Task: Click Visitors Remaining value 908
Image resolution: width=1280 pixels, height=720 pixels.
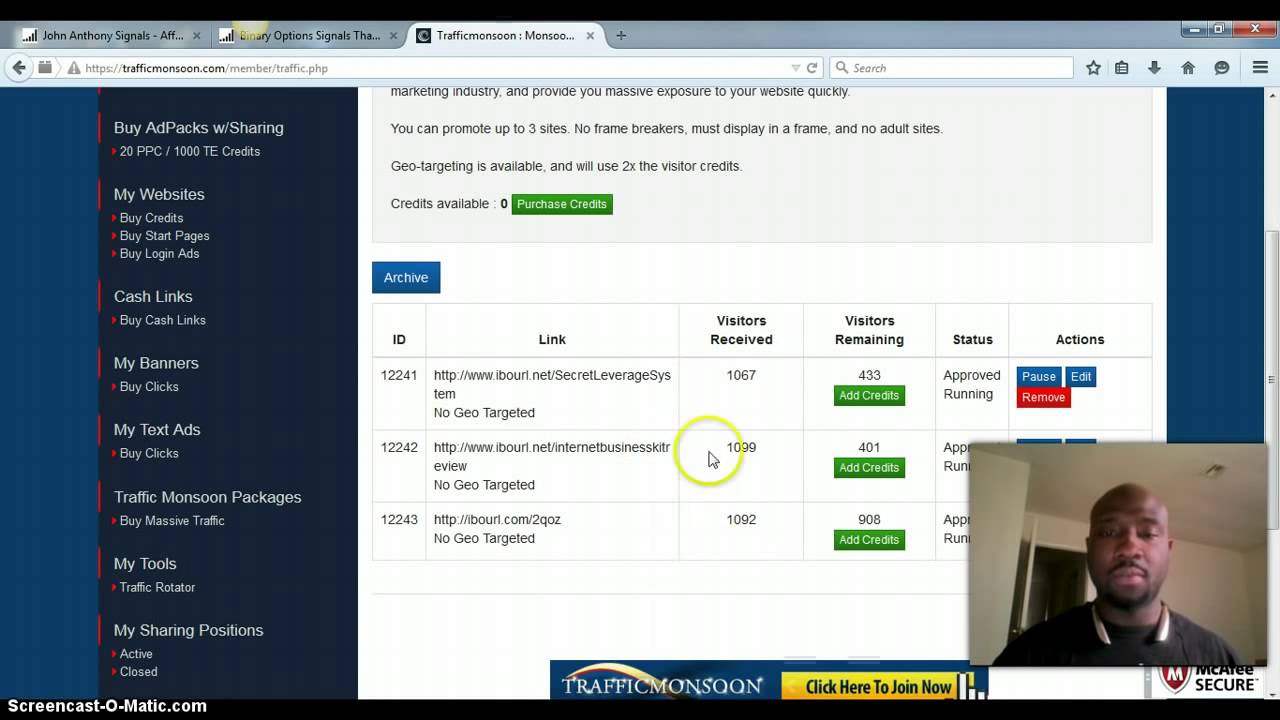Action: (869, 520)
